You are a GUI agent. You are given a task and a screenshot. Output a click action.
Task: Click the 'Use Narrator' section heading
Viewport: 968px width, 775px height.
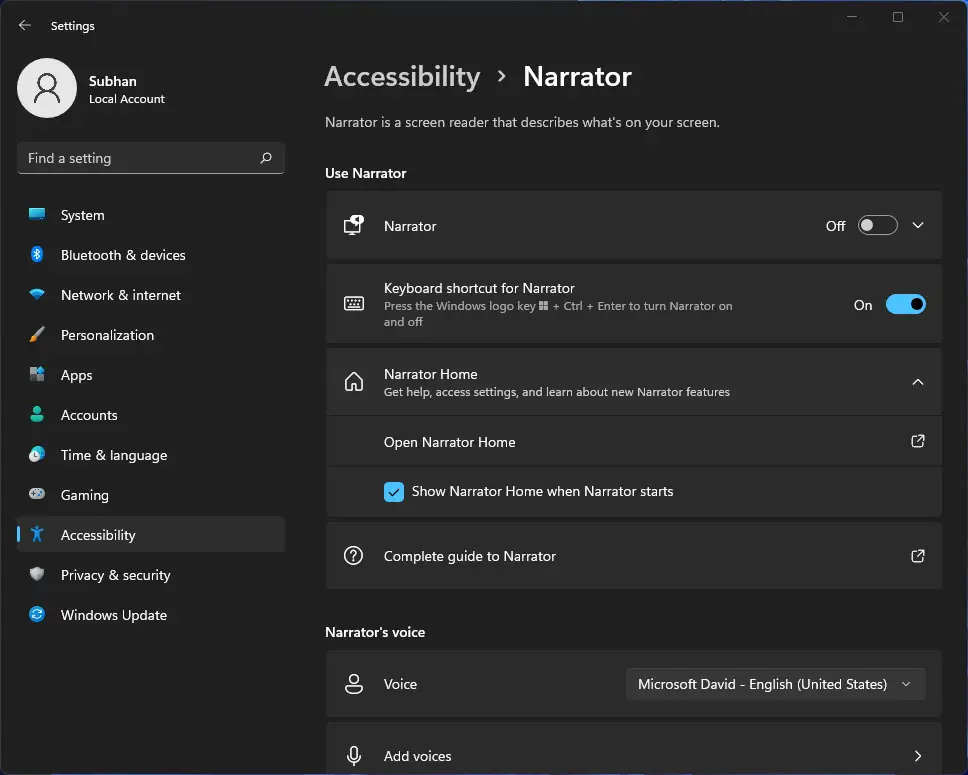tap(365, 174)
